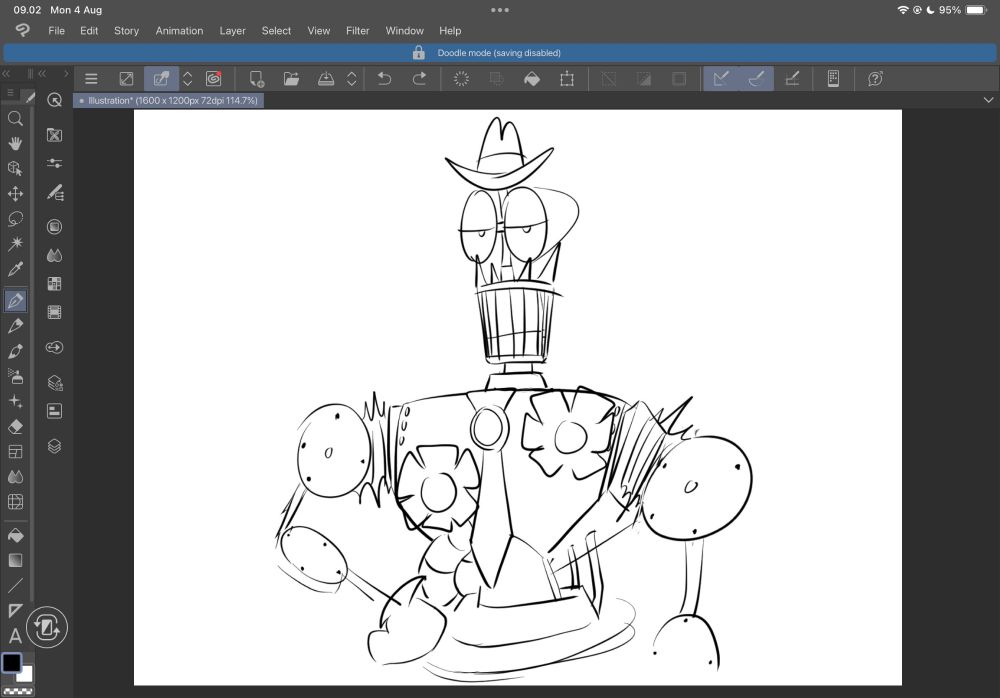Select the Eyedropper tool
This screenshot has height=698, width=1000.
point(15,269)
